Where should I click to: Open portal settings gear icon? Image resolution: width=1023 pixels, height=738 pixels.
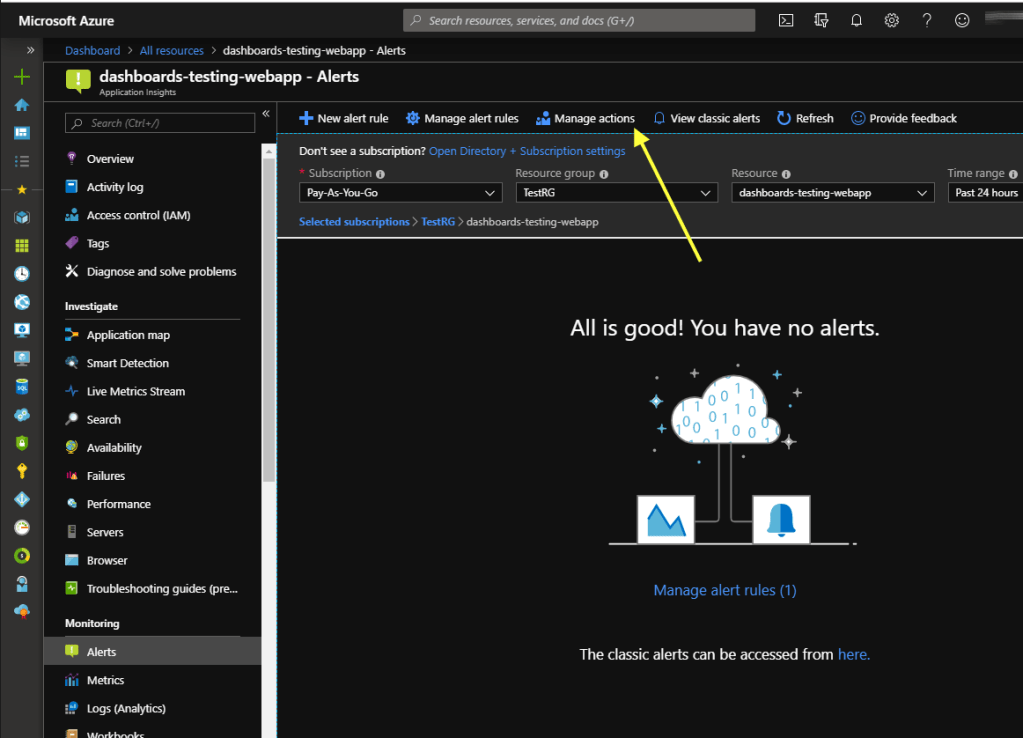(x=892, y=20)
